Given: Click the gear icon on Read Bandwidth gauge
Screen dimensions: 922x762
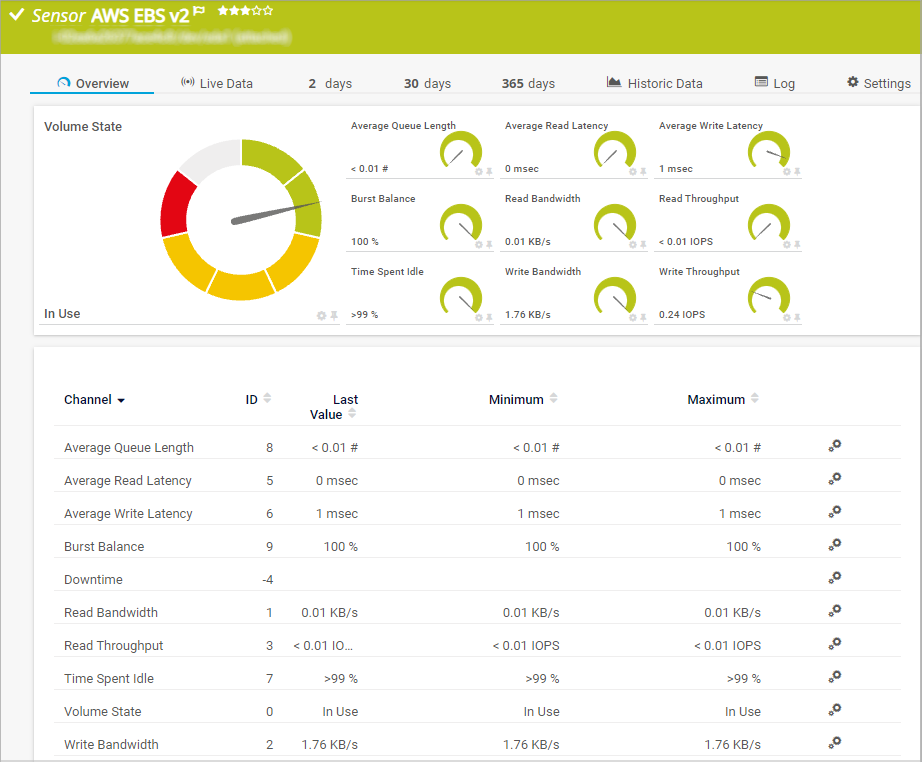Looking at the screenshot, I should click(x=632, y=244).
